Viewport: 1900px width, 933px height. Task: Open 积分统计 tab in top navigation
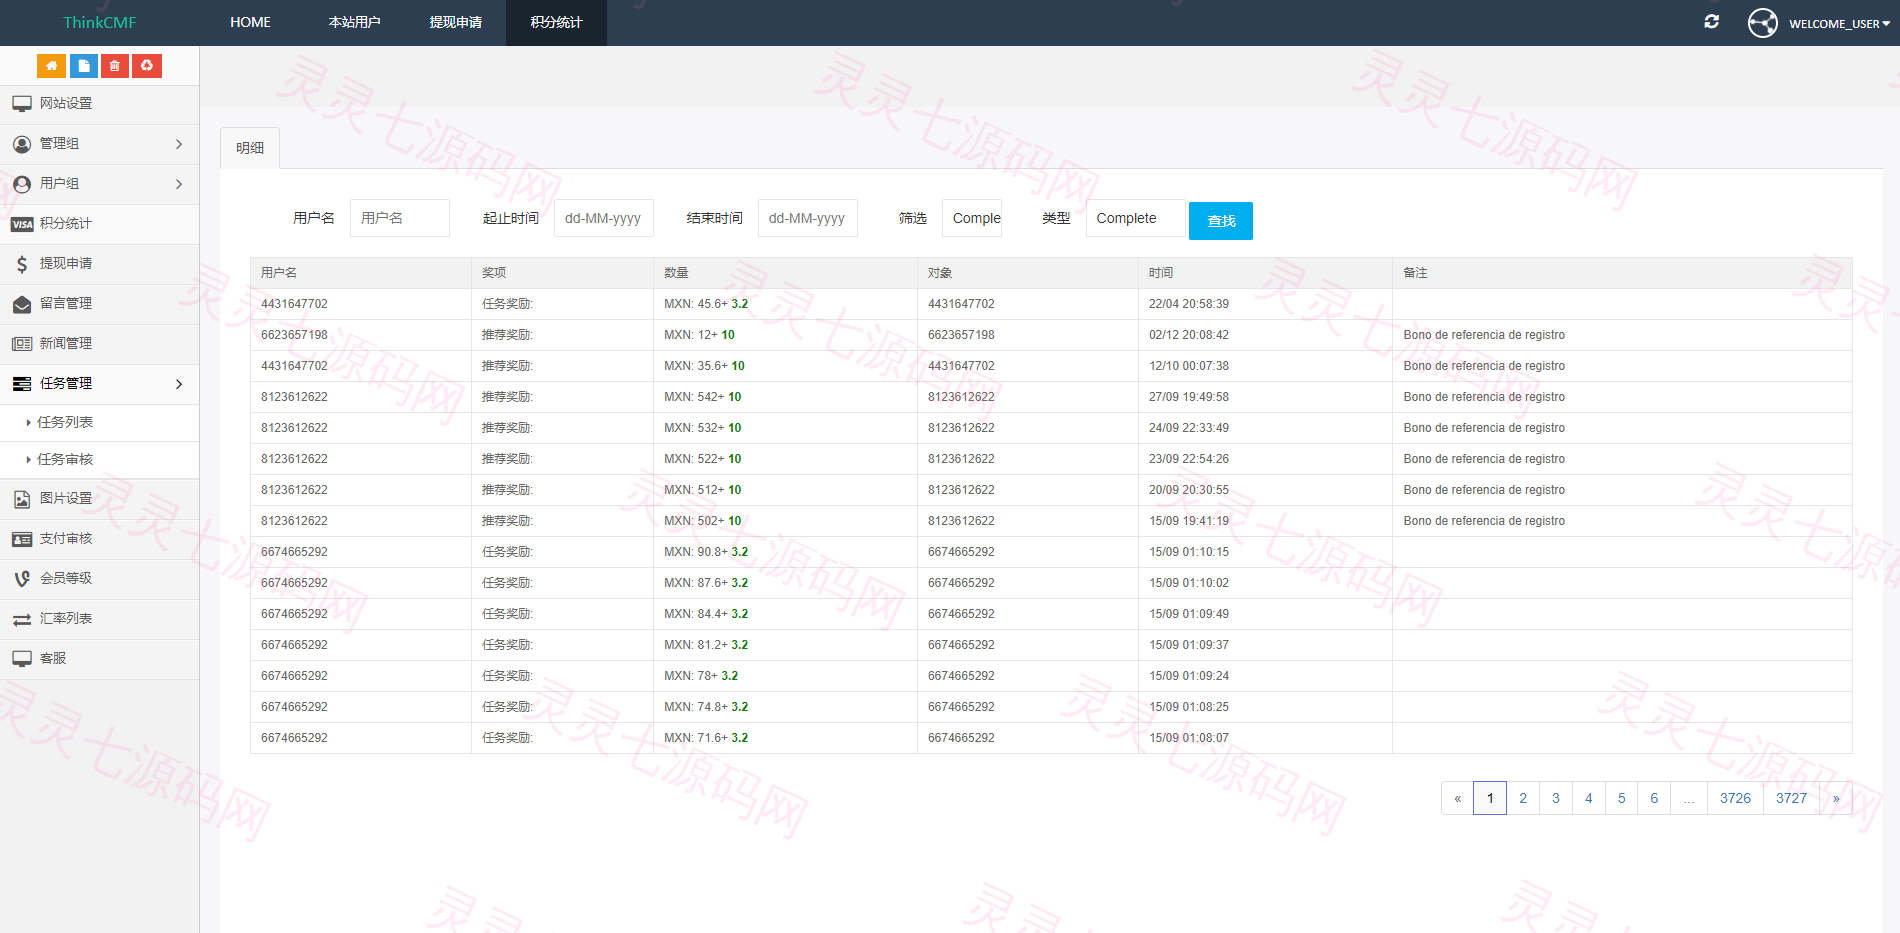[x=556, y=22]
